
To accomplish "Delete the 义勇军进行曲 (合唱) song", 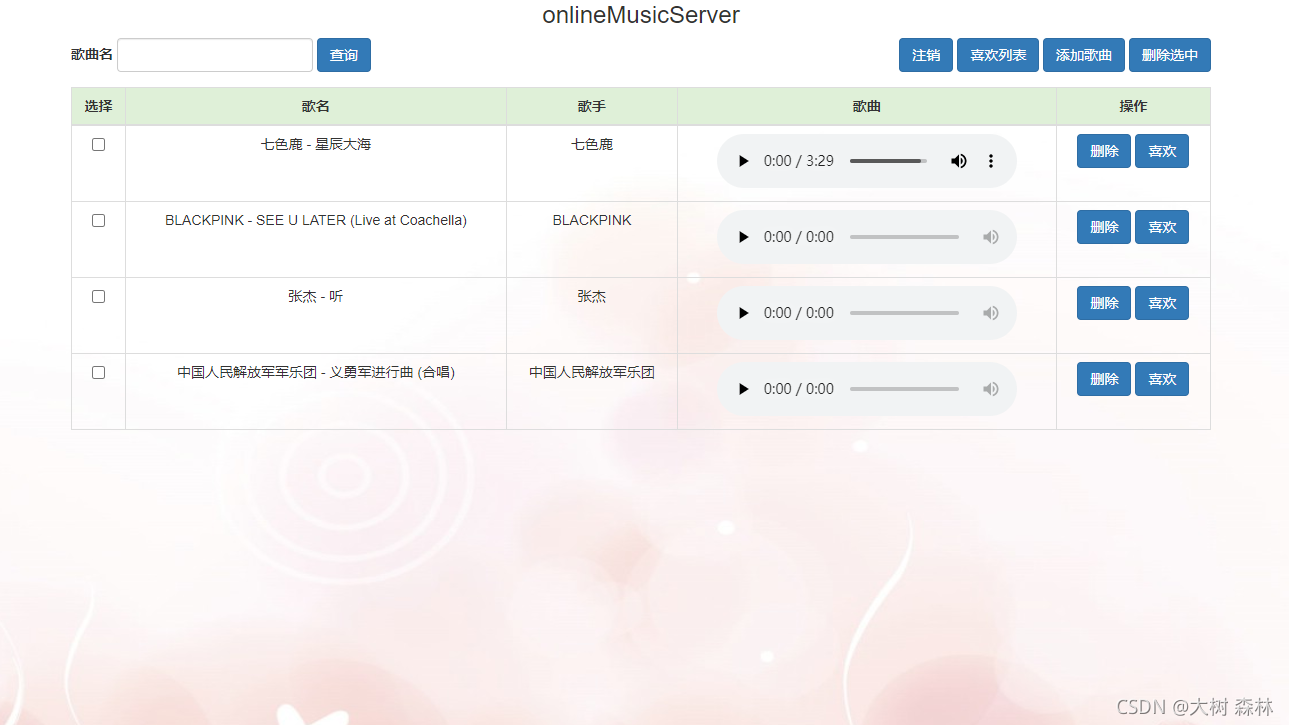I will (x=1104, y=379).
